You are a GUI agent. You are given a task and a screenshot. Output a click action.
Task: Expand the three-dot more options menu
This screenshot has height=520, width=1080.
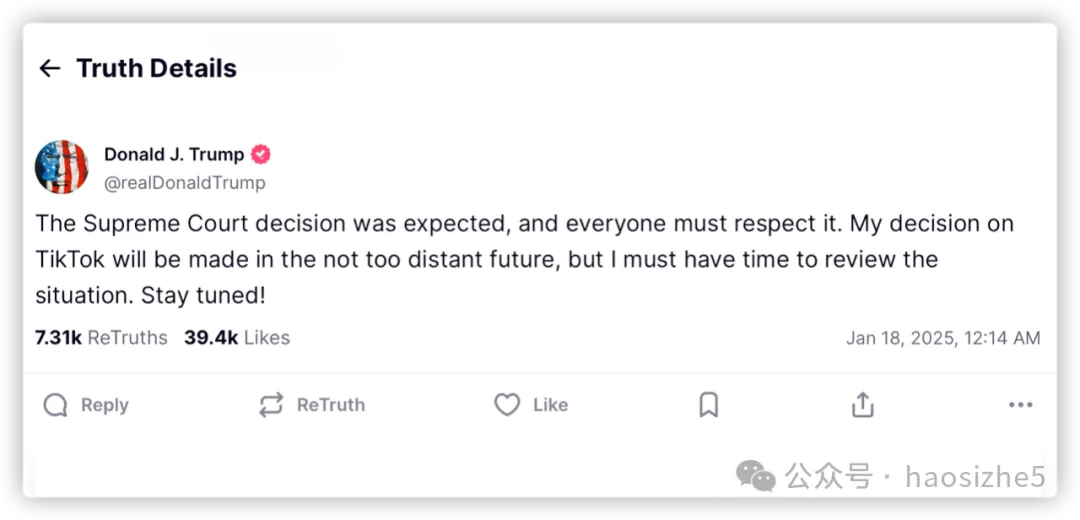pyautogui.click(x=1021, y=405)
